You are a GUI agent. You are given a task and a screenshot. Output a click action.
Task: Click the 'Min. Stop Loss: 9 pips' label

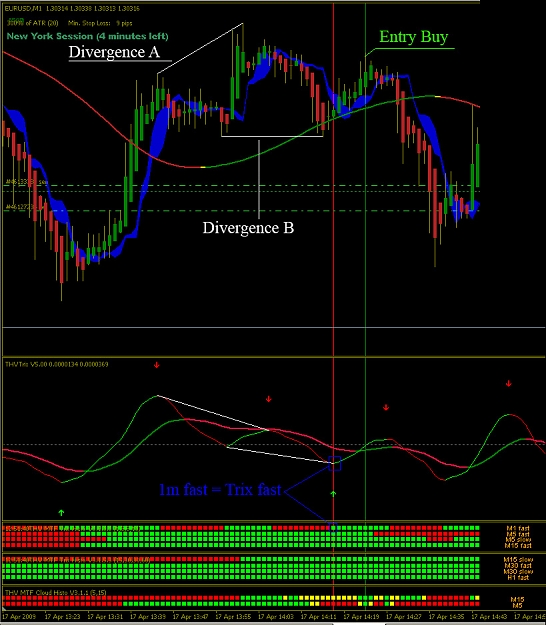point(100,23)
